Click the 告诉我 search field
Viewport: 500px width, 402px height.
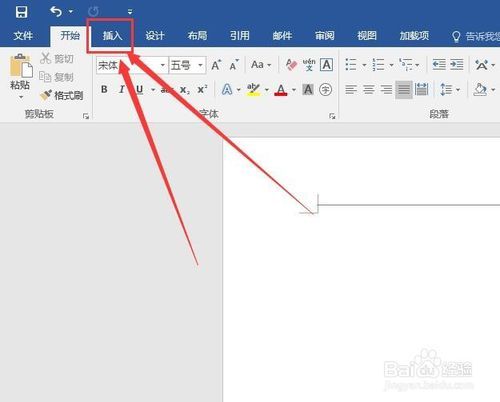point(476,36)
